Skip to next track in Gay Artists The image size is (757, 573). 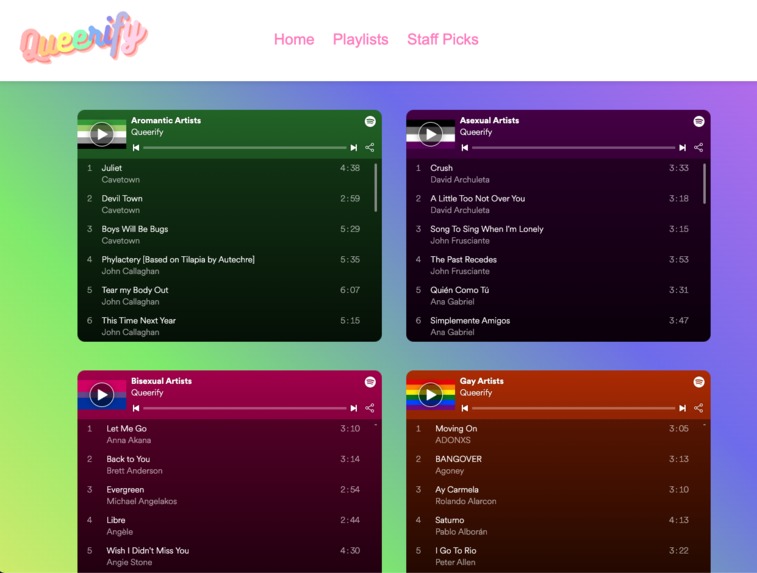(683, 408)
